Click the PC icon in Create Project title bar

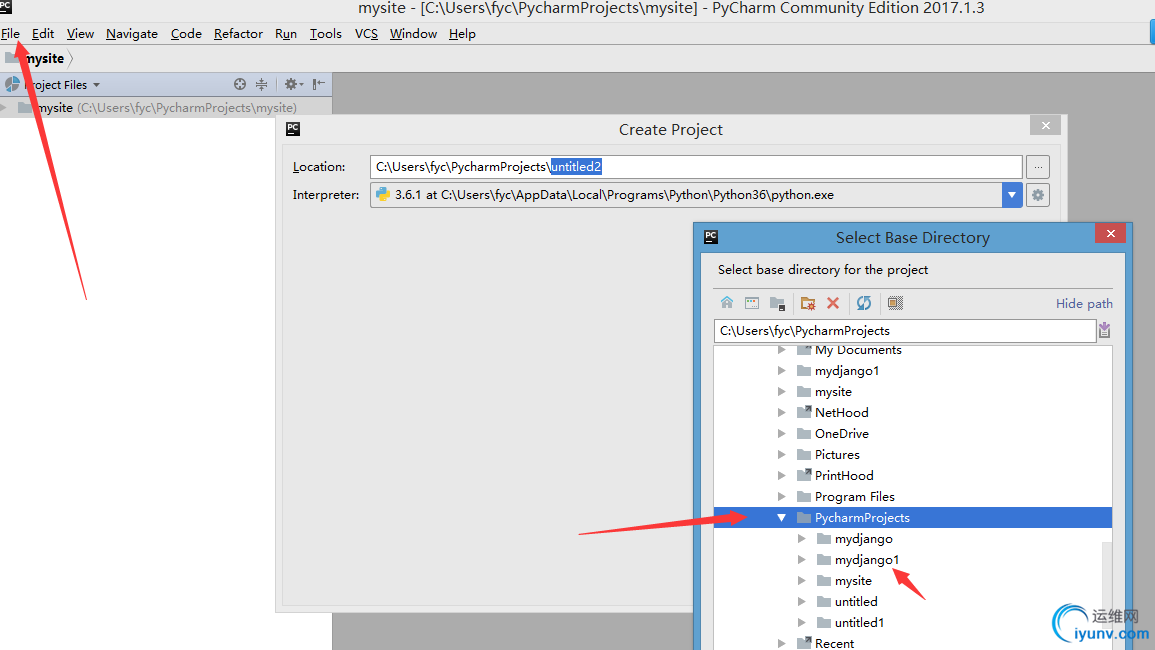coord(293,129)
